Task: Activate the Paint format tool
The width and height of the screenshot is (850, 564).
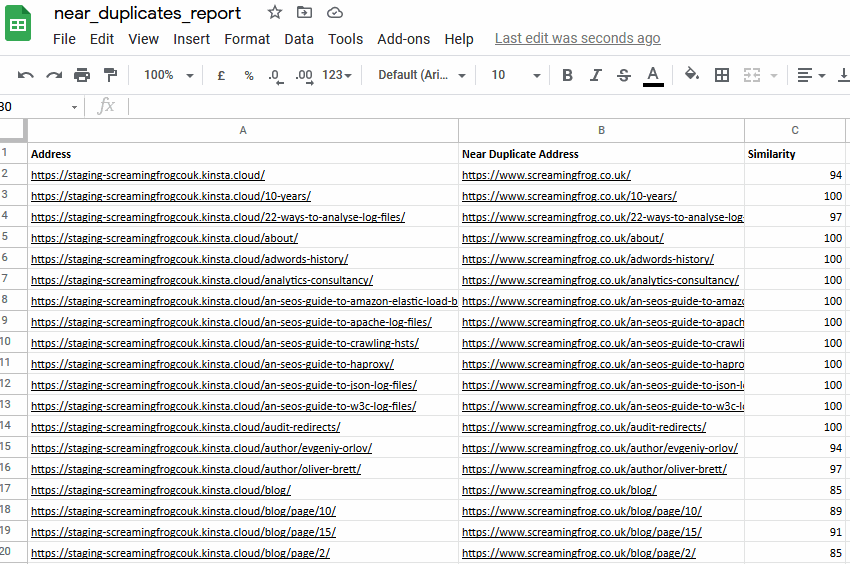Action: coord(110,75)
